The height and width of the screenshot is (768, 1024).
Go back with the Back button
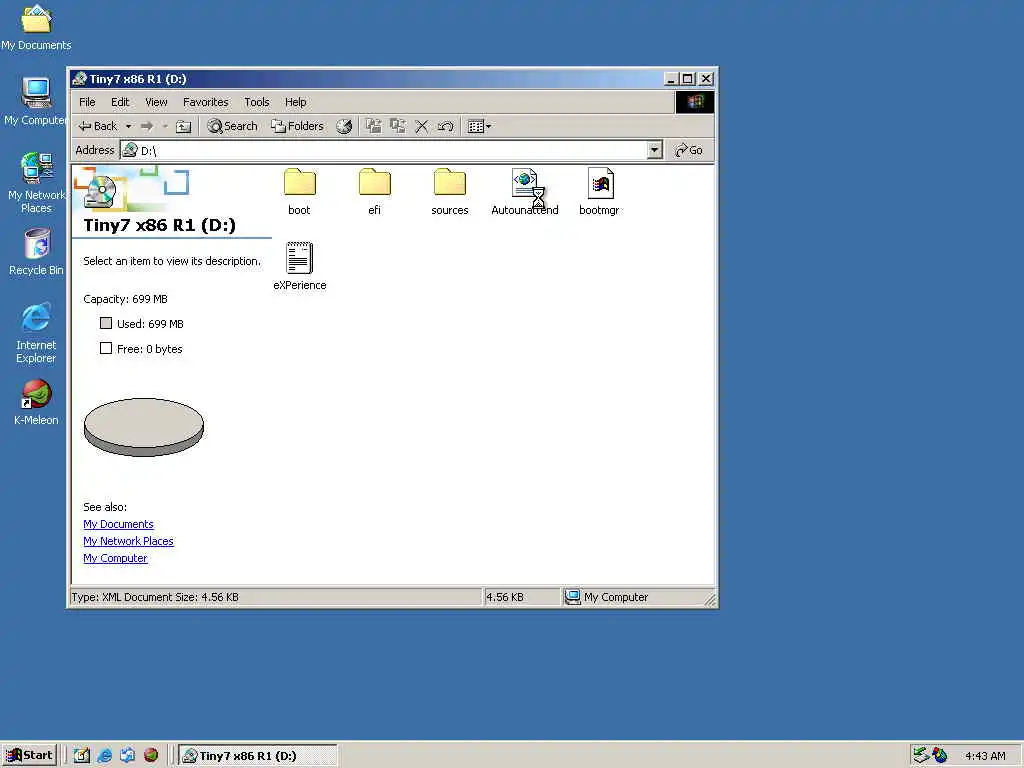click(x=98, y=126)
